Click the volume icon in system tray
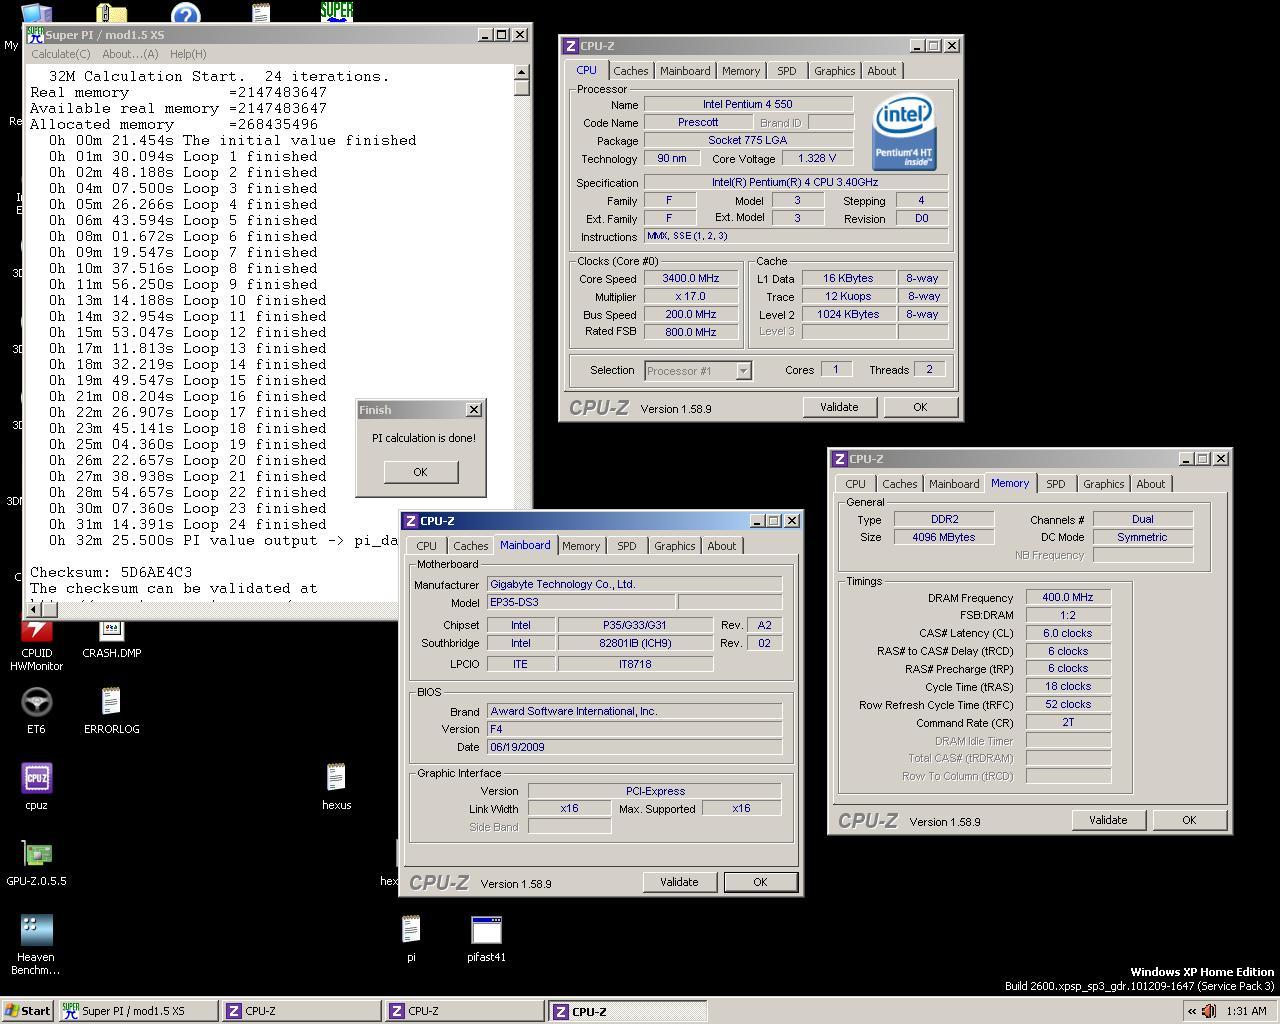1280x1024 pixels. (x=1209, y=1011)
